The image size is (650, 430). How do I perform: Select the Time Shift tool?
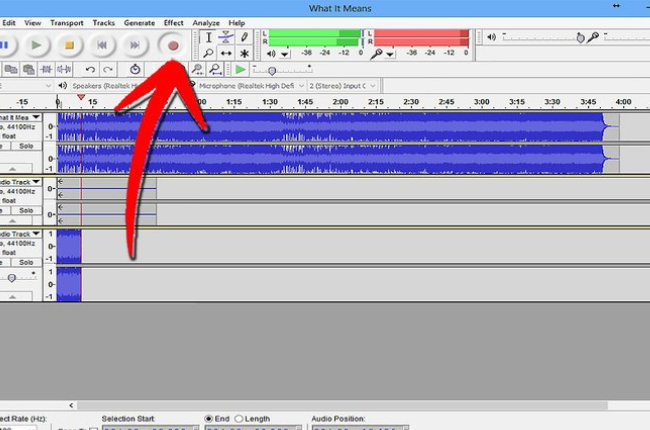(x=226, y=54)
